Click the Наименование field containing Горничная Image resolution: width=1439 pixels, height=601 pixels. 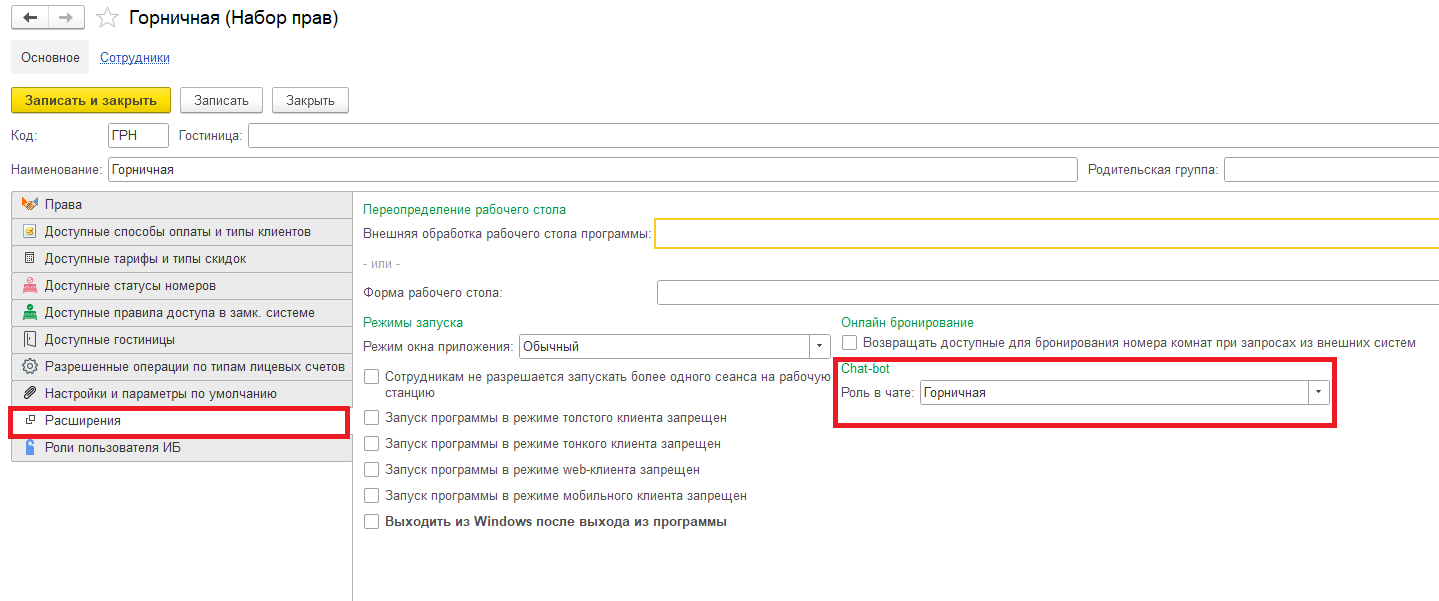[593, 169]
